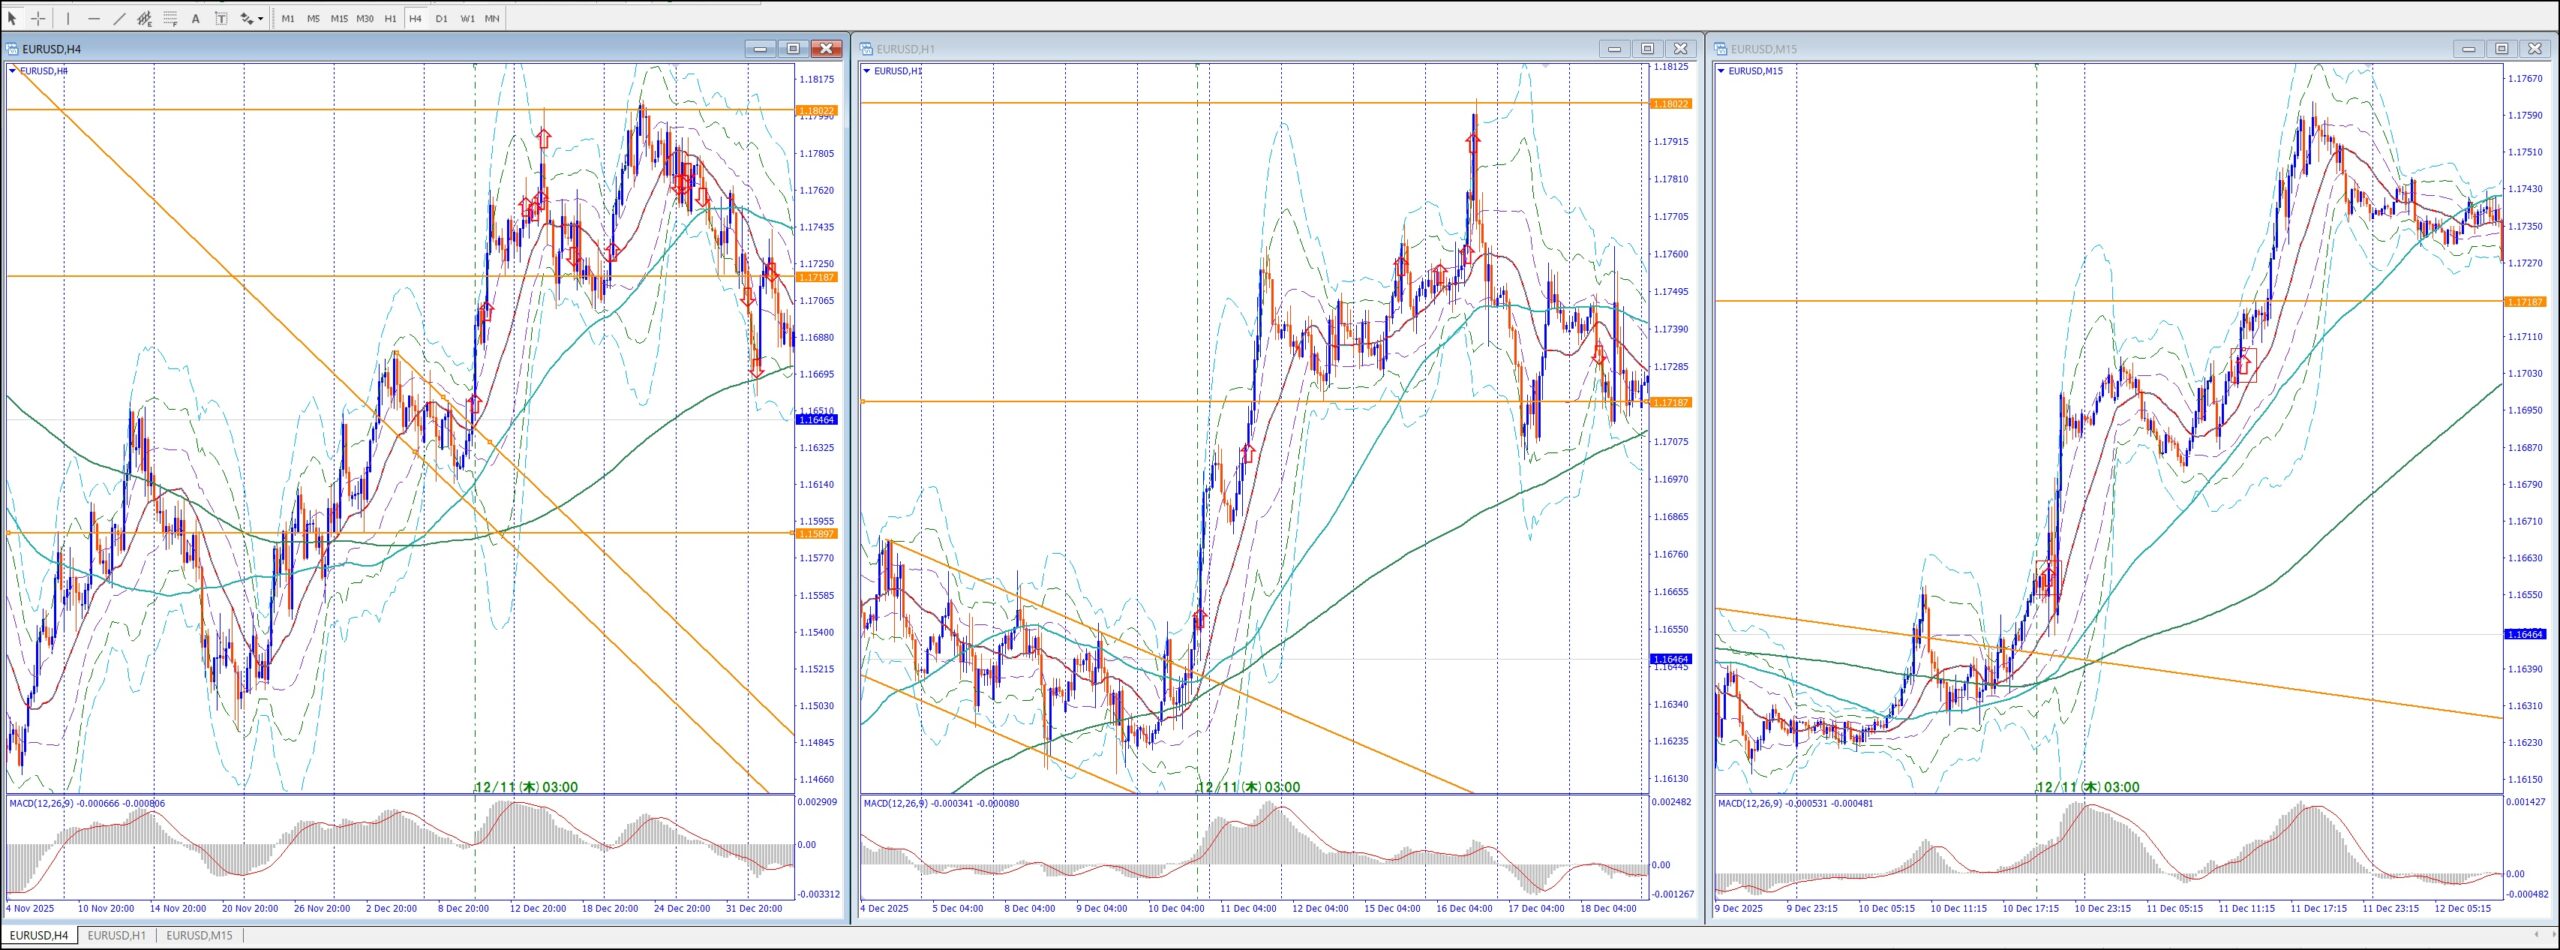Screen dimensions: 2560x950
Task: Toggle the M1 timeframe button
Action: pos(288,18)
